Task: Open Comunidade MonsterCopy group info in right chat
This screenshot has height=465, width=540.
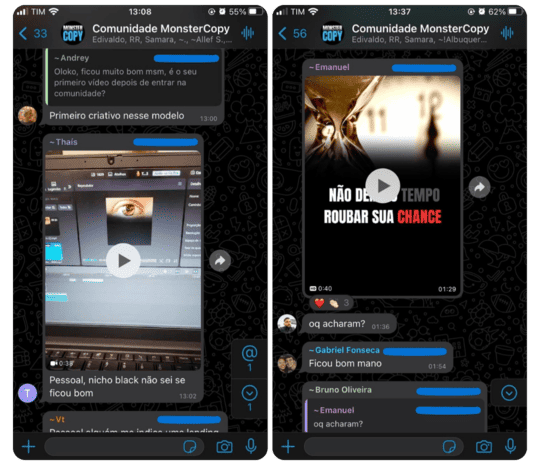Action: (x=420, y=33)
